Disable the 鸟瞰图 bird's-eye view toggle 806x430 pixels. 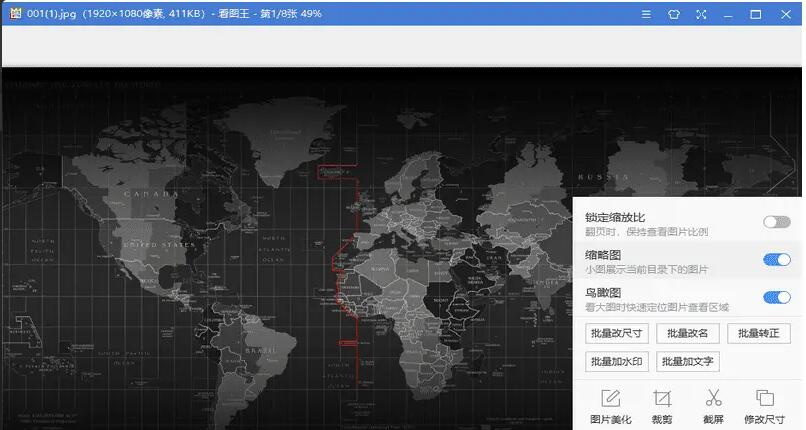tap(776, 297)
